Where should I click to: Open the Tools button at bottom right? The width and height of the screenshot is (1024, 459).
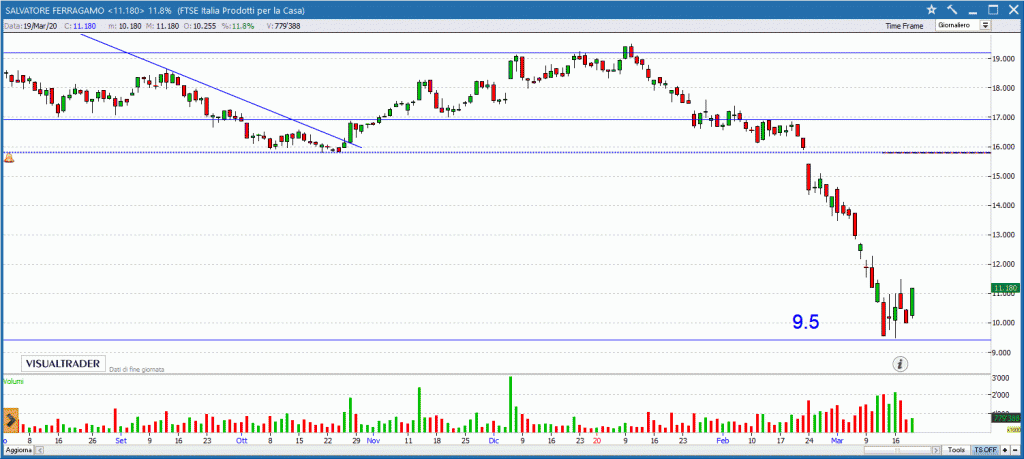957,451
